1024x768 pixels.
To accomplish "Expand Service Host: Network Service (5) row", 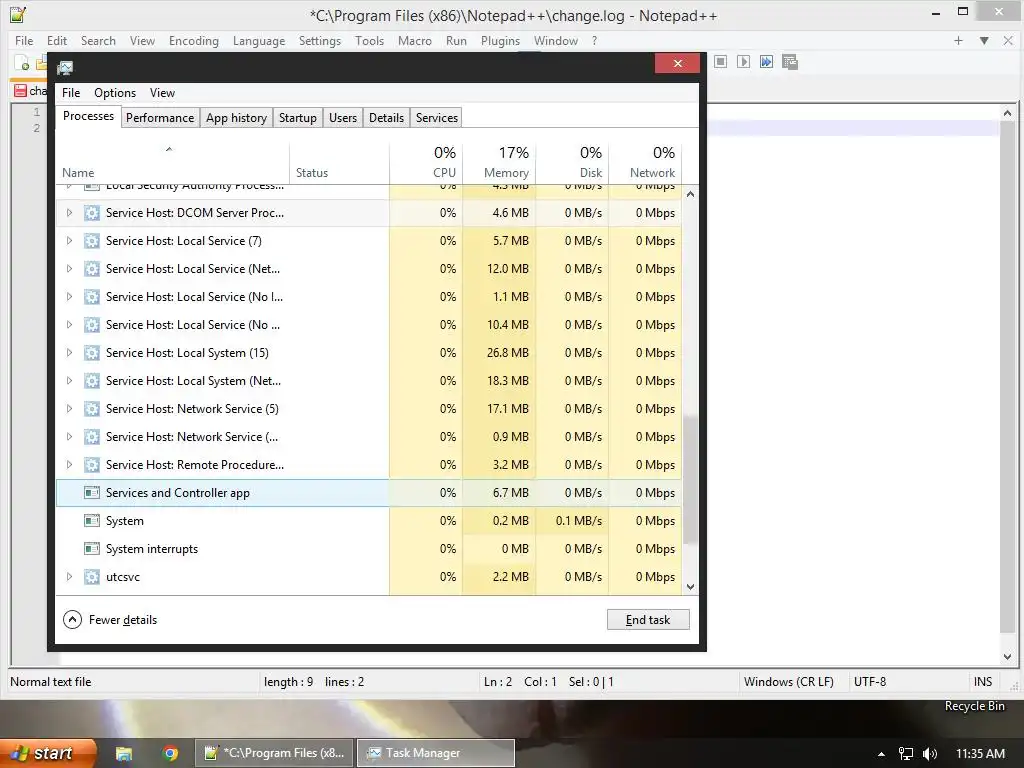I will tap(69, 409).
